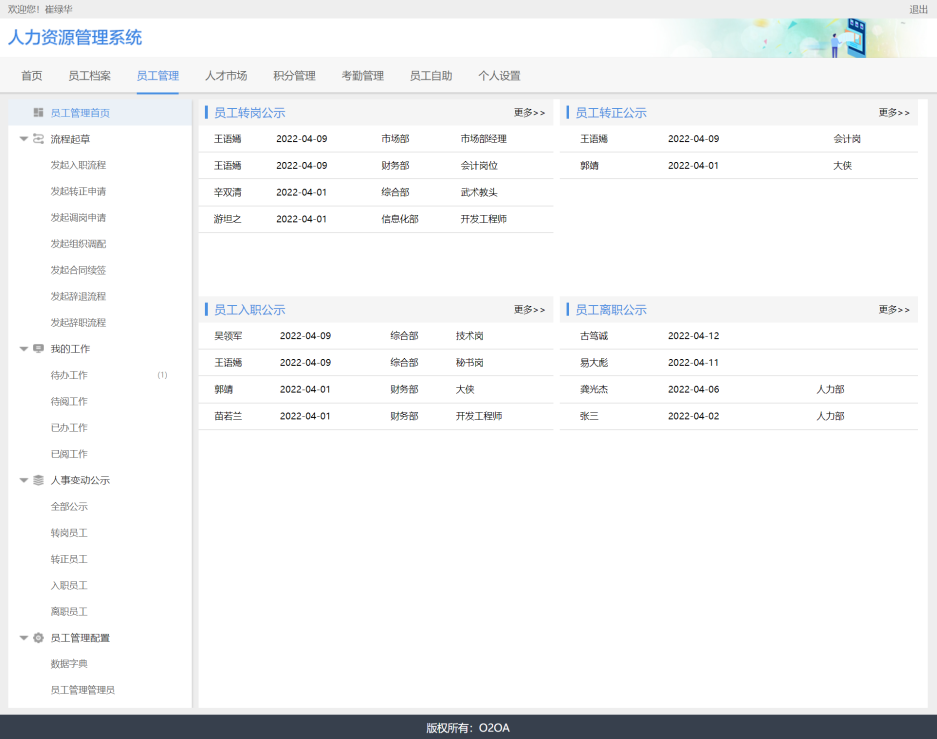Click the 我的工作 monitor icon
The height and width of the screenshot is (739, 937).
pos(38,349)
